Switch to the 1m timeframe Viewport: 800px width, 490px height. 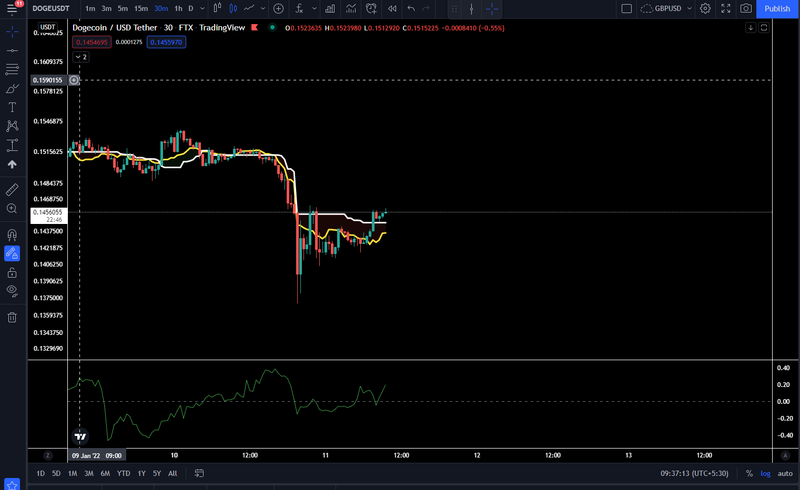click(90, 8)
